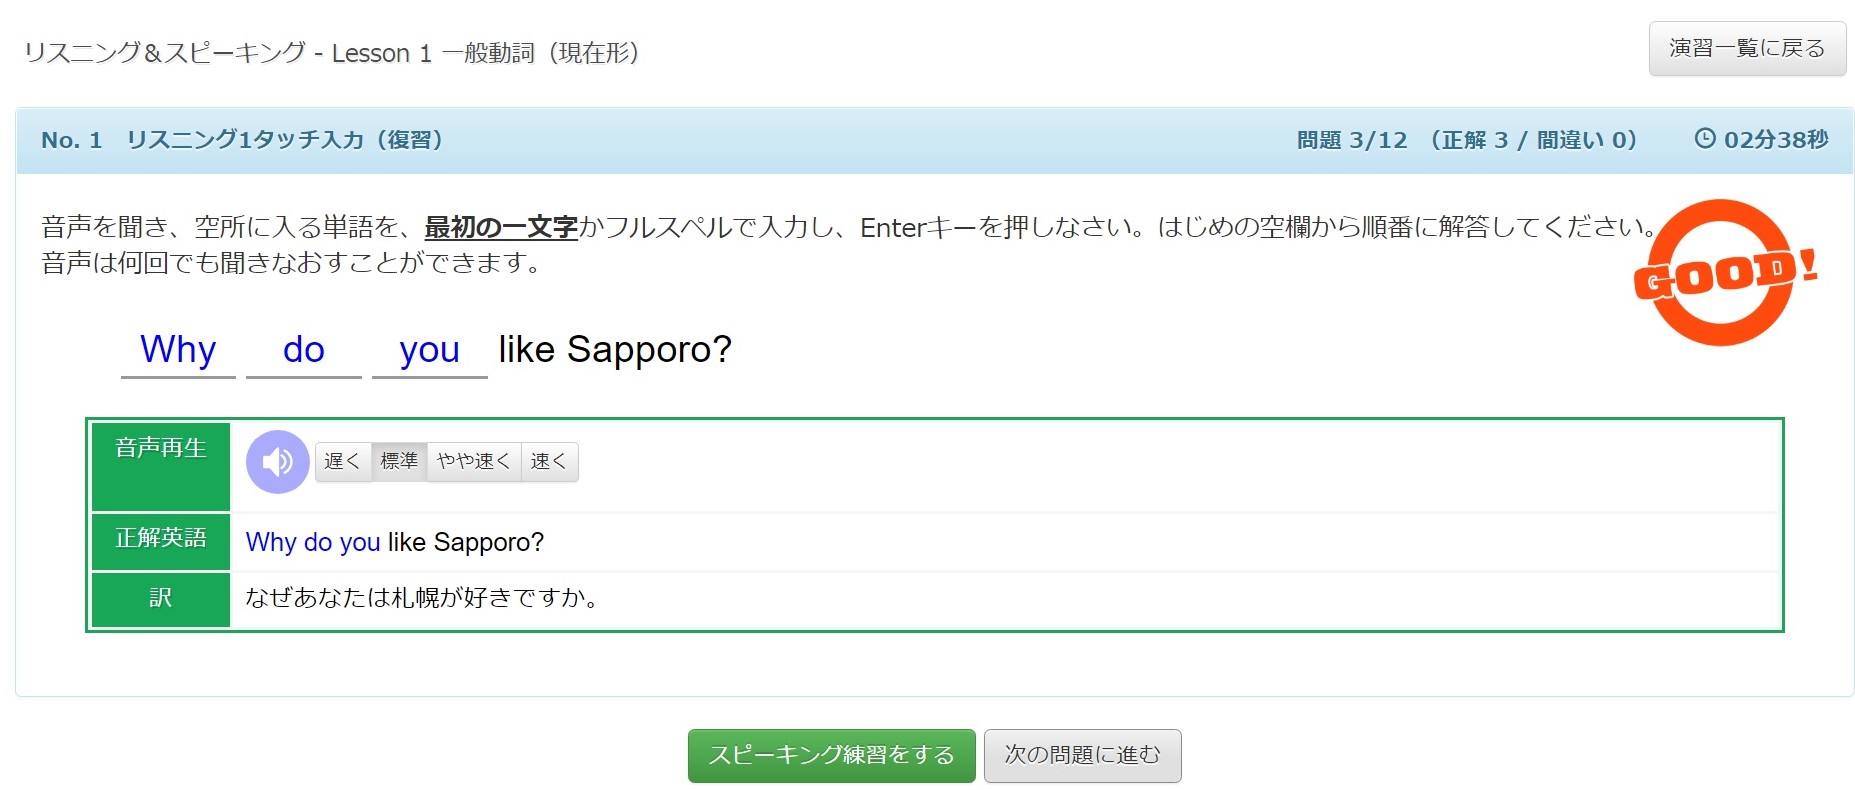
Task: Click the 音声再生 row label
Action: tap(160, 448)
